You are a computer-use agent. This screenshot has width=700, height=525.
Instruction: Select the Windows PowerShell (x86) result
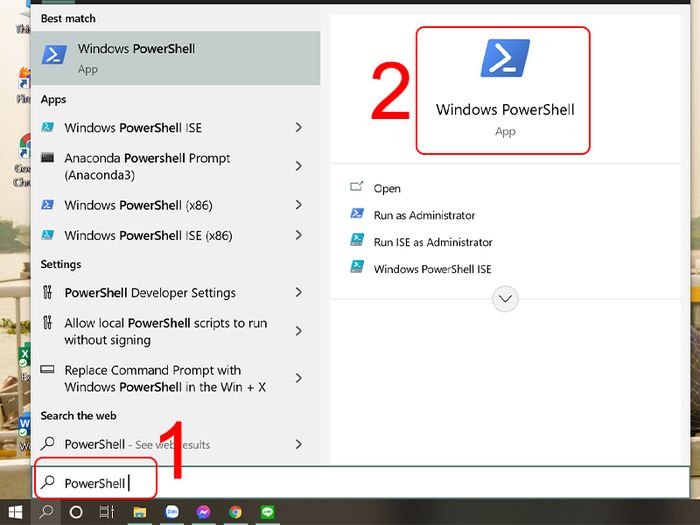(175, 205)
